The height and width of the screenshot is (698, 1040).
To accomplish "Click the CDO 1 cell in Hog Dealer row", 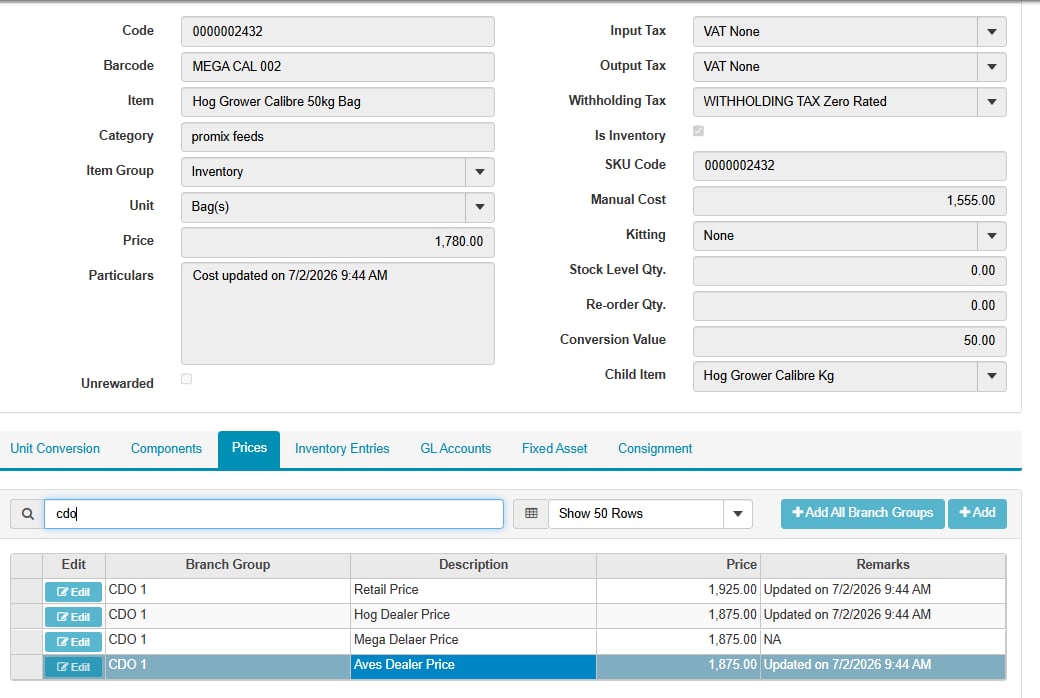I will pyautogui.click(x=228, y=615).
